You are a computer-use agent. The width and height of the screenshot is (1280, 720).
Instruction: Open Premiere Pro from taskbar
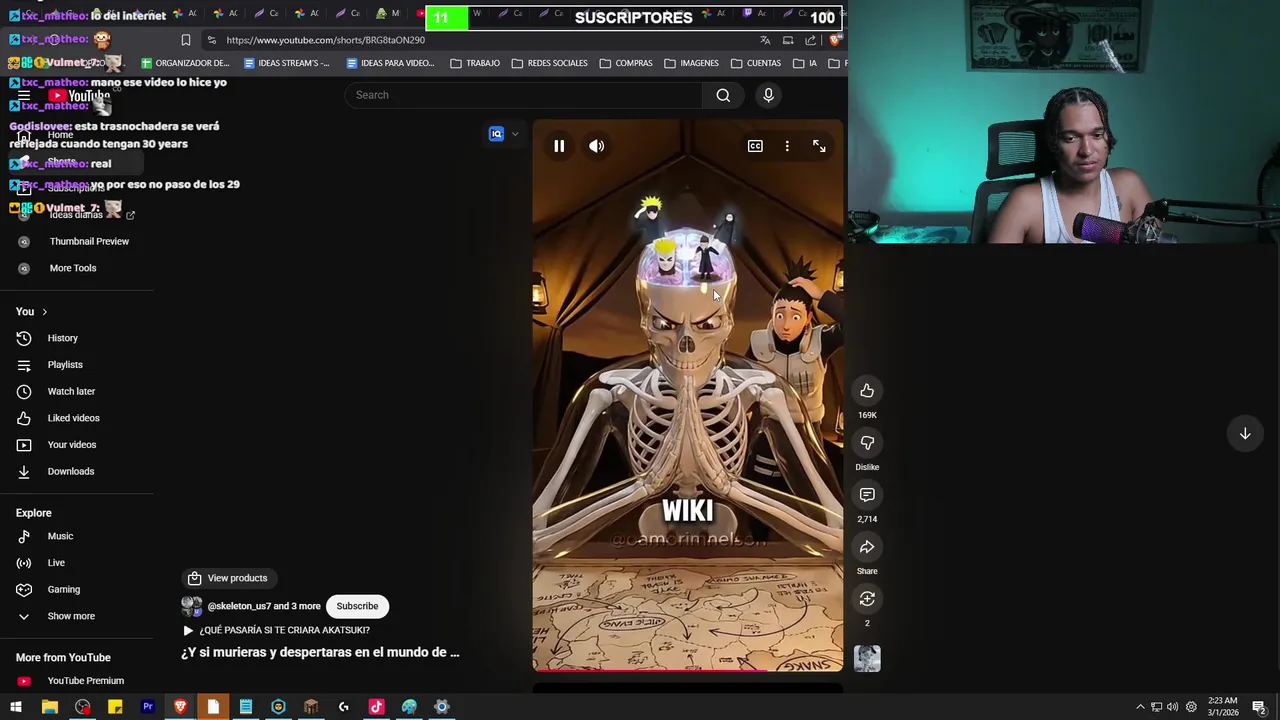click(148, 707)
